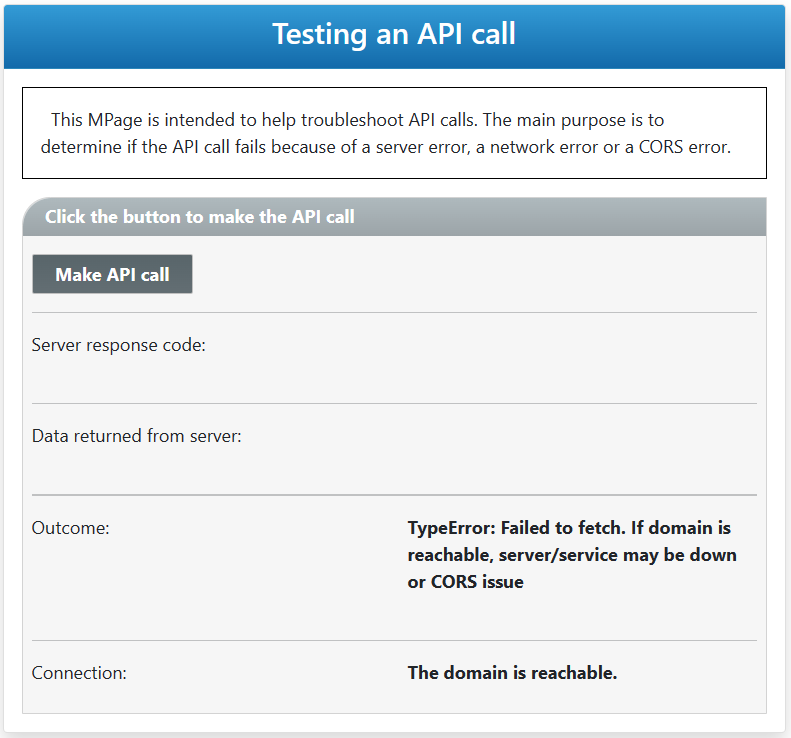Click the divider below Make API call
Viewport: 791px width, 738px height.
pos(394,313)
